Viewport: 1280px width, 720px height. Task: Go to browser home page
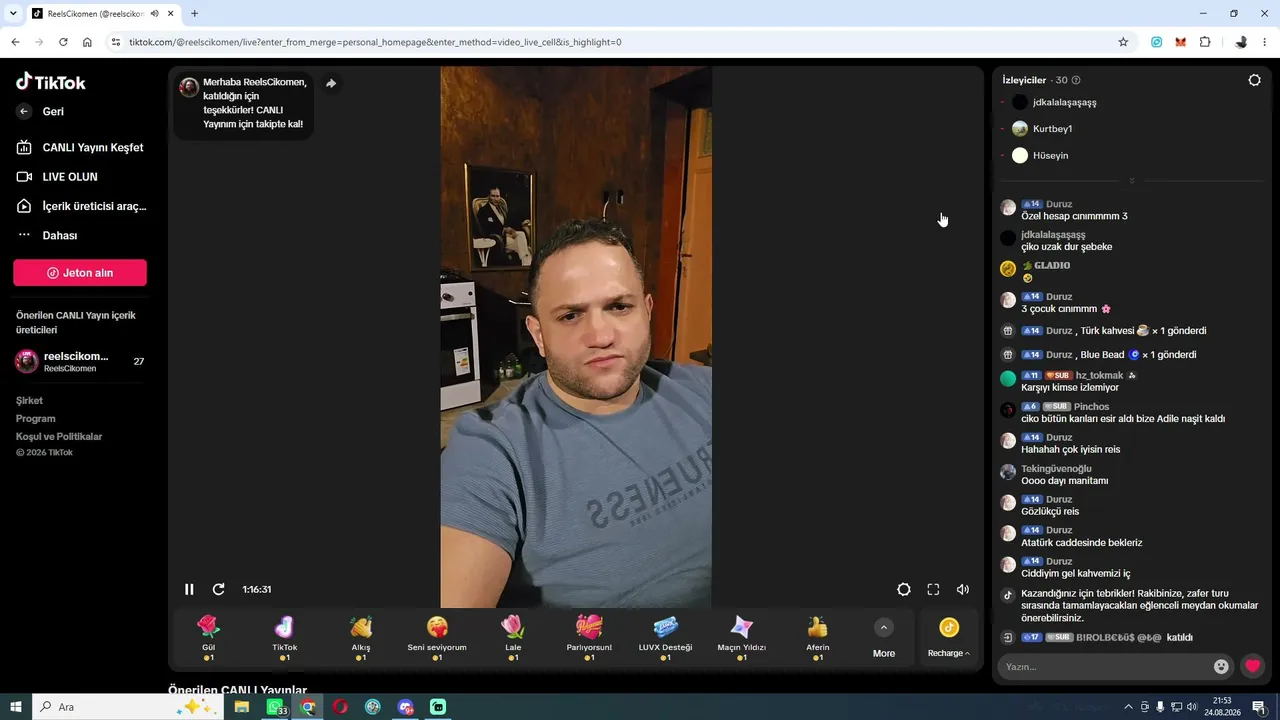point(87,42)
